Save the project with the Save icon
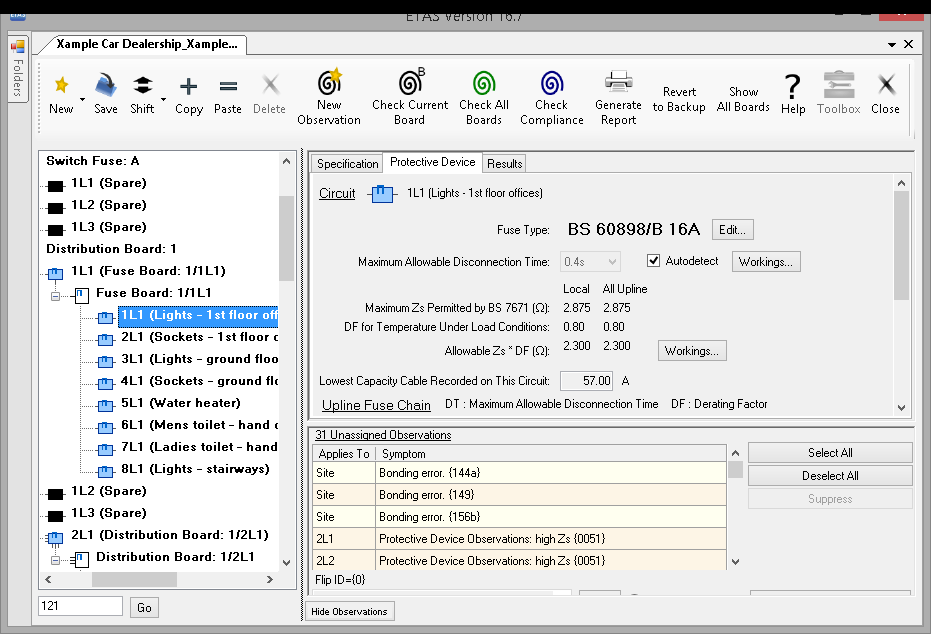The width and height of the screenshot is (931, 634). [106, 86]
